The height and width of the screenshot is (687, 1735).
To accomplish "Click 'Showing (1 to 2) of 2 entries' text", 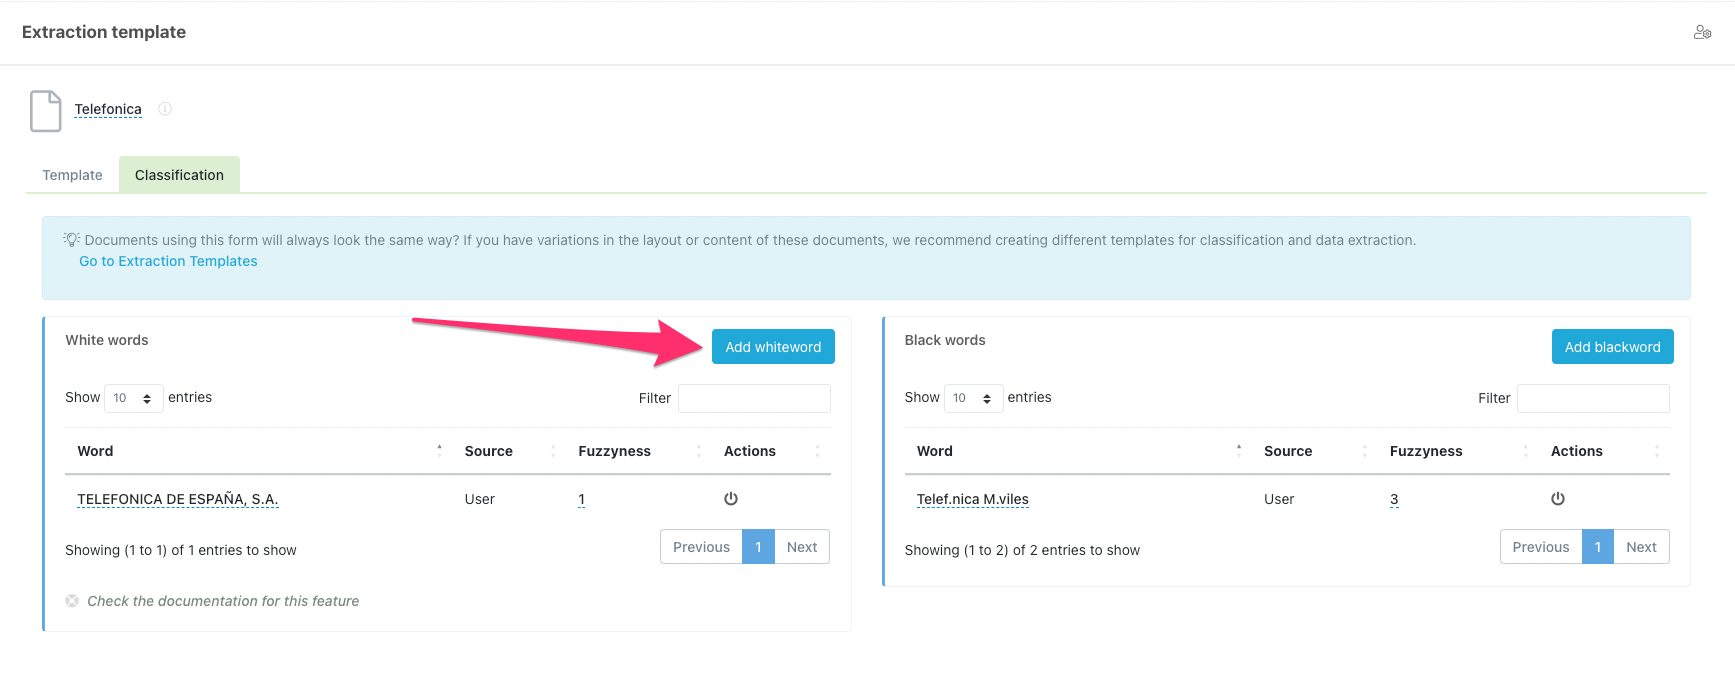I will (1022, 550).
